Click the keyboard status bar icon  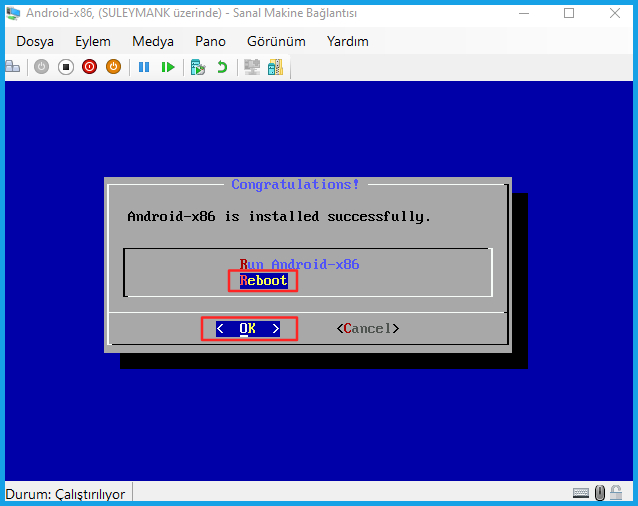(x=581, y=493)
